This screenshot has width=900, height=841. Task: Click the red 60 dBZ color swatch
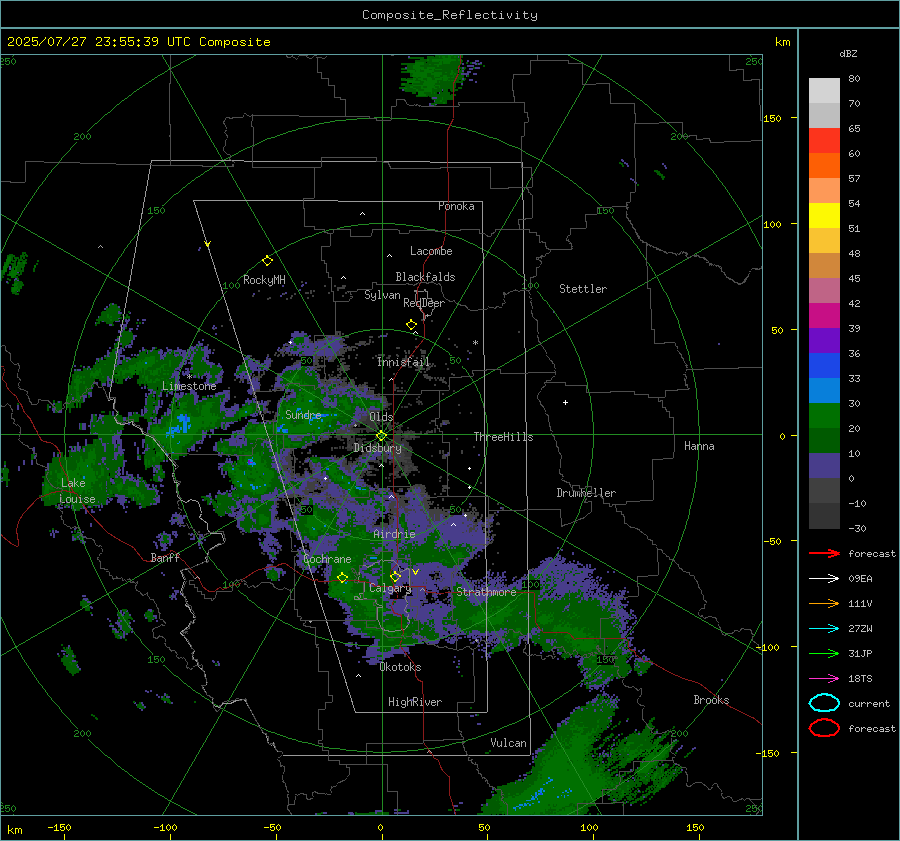(824, 141)
